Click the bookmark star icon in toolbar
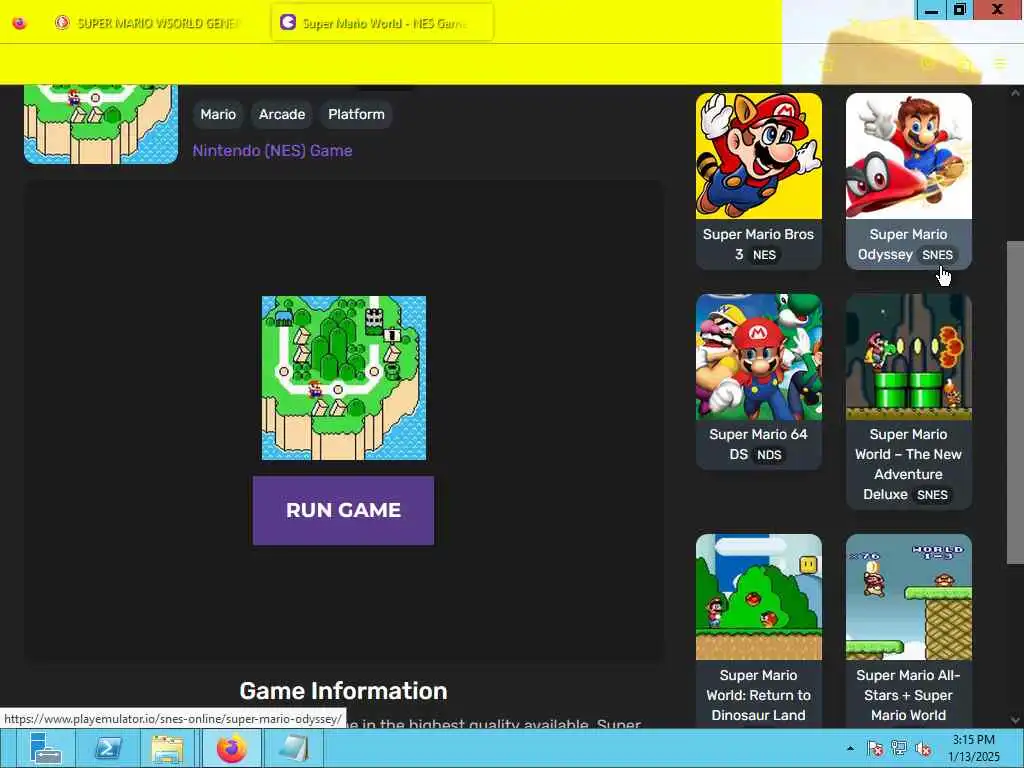Image resolution: width=1024 pixels, height=768 pixels. coord(827,63)
